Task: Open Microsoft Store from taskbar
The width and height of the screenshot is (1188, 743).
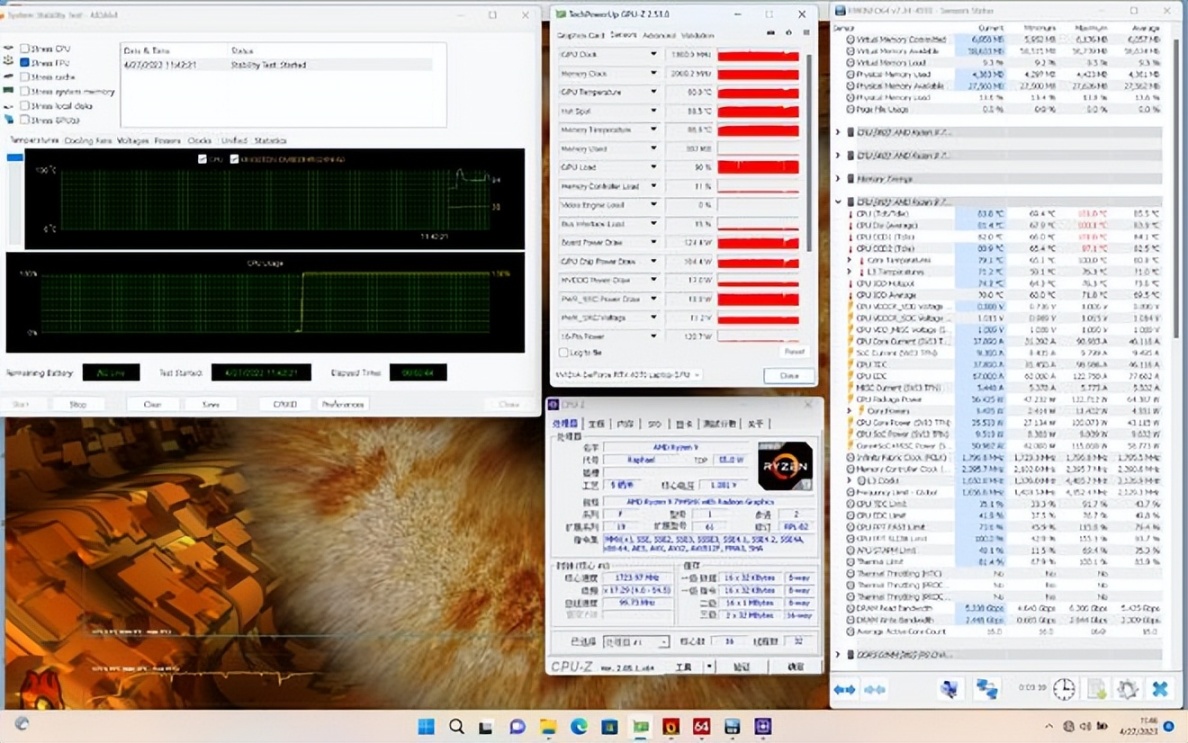Action: (609, 727)
